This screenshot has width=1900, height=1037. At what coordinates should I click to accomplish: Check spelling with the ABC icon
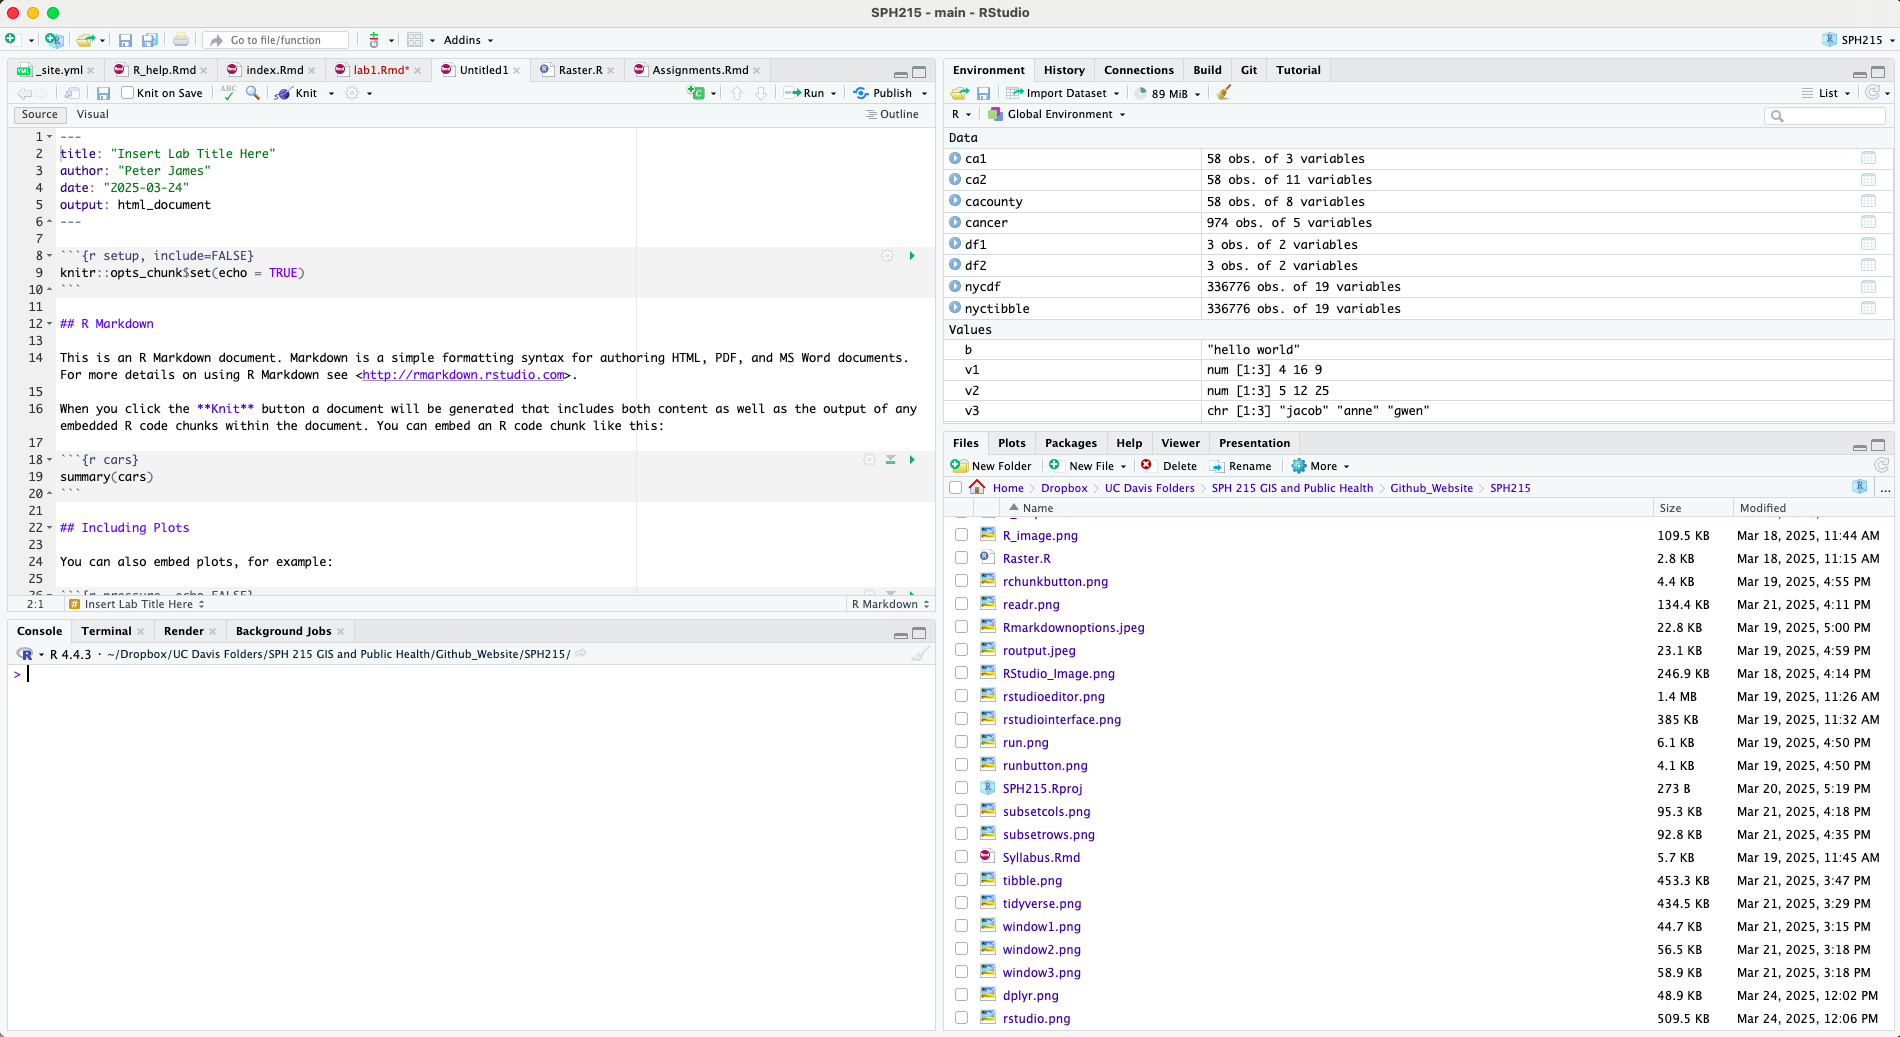coord(228,93)
